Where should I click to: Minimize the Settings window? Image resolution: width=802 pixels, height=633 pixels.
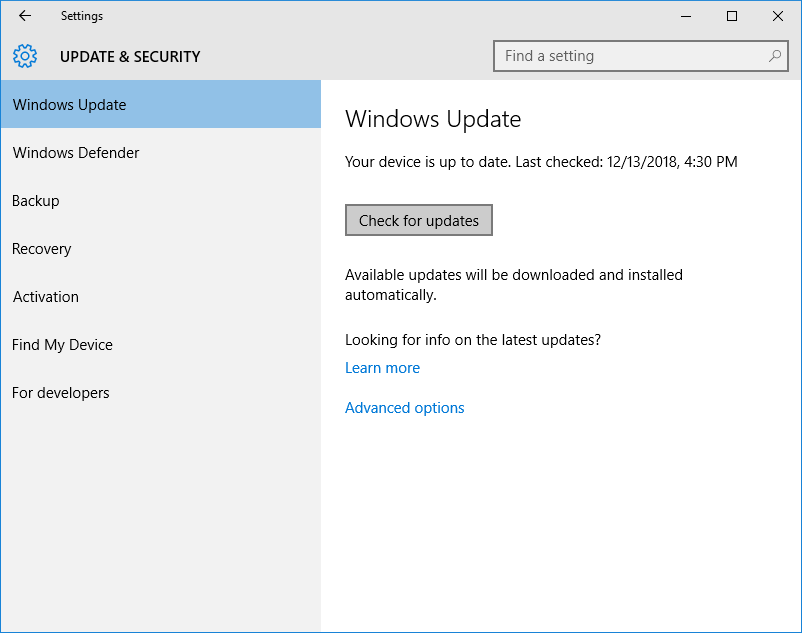point(686,16)
